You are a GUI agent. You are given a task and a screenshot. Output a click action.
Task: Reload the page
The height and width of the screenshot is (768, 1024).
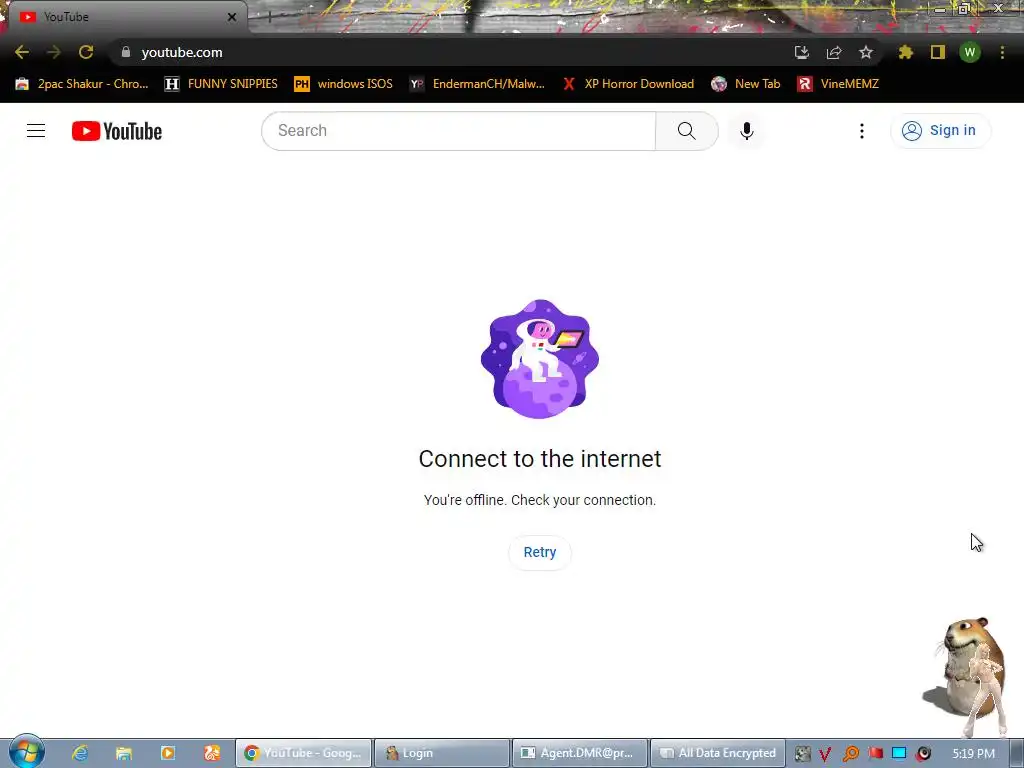pyautogui.click(x=86, y=52)
